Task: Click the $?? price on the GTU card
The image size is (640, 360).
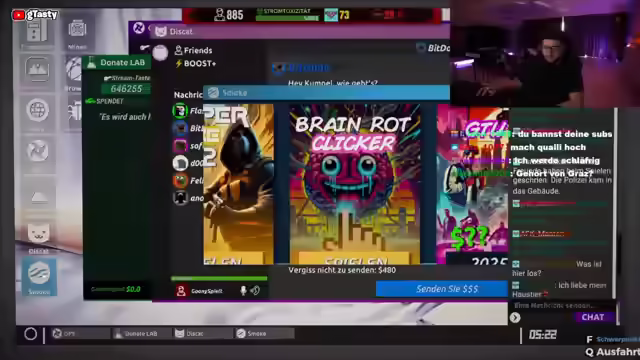Action: point(469,237)
